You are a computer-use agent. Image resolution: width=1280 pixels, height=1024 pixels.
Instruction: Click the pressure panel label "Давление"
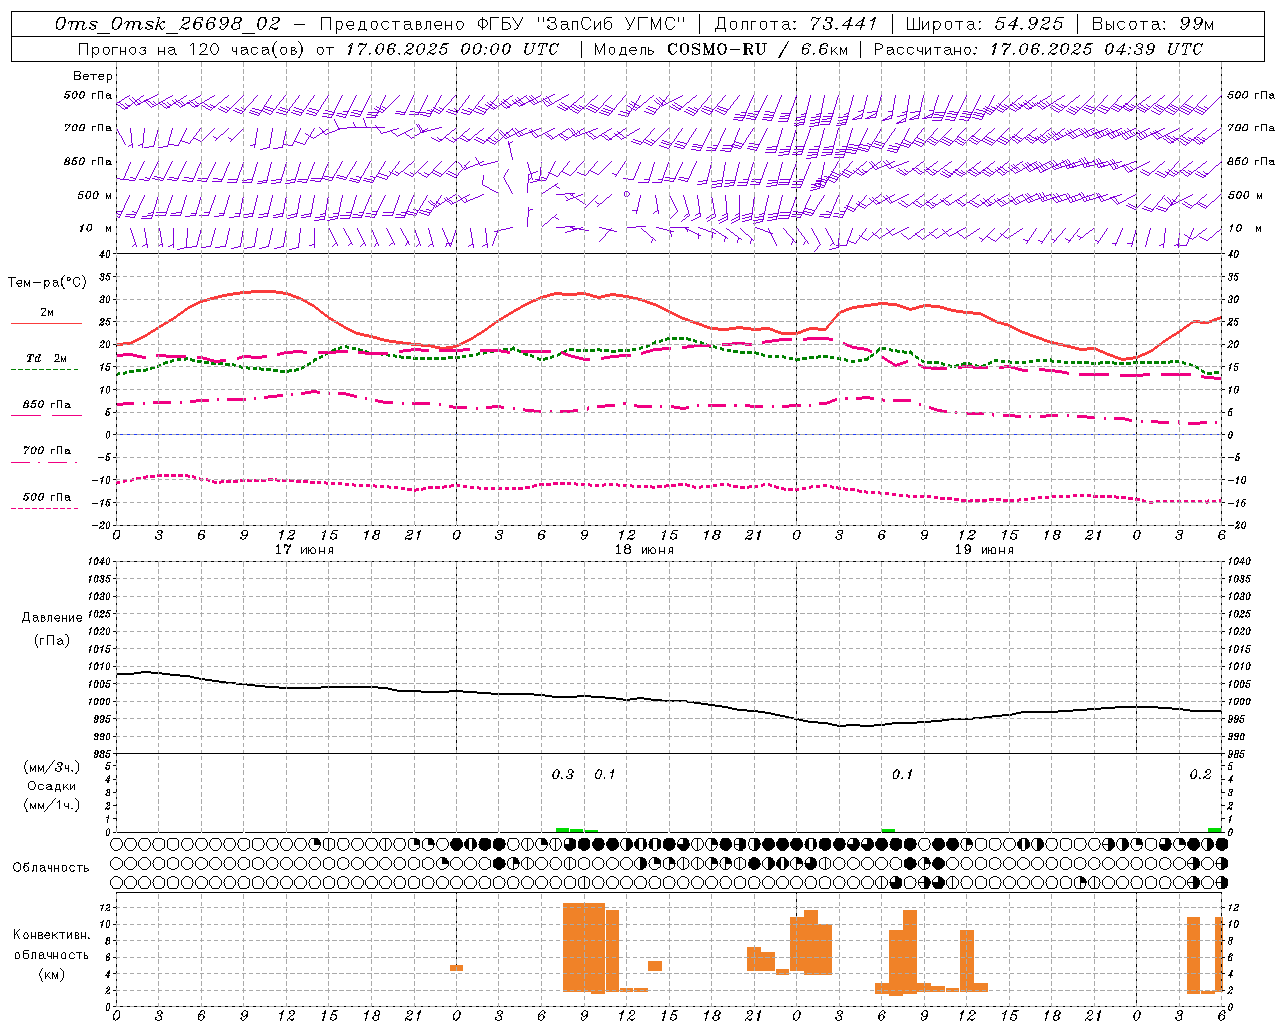(52, 618)
